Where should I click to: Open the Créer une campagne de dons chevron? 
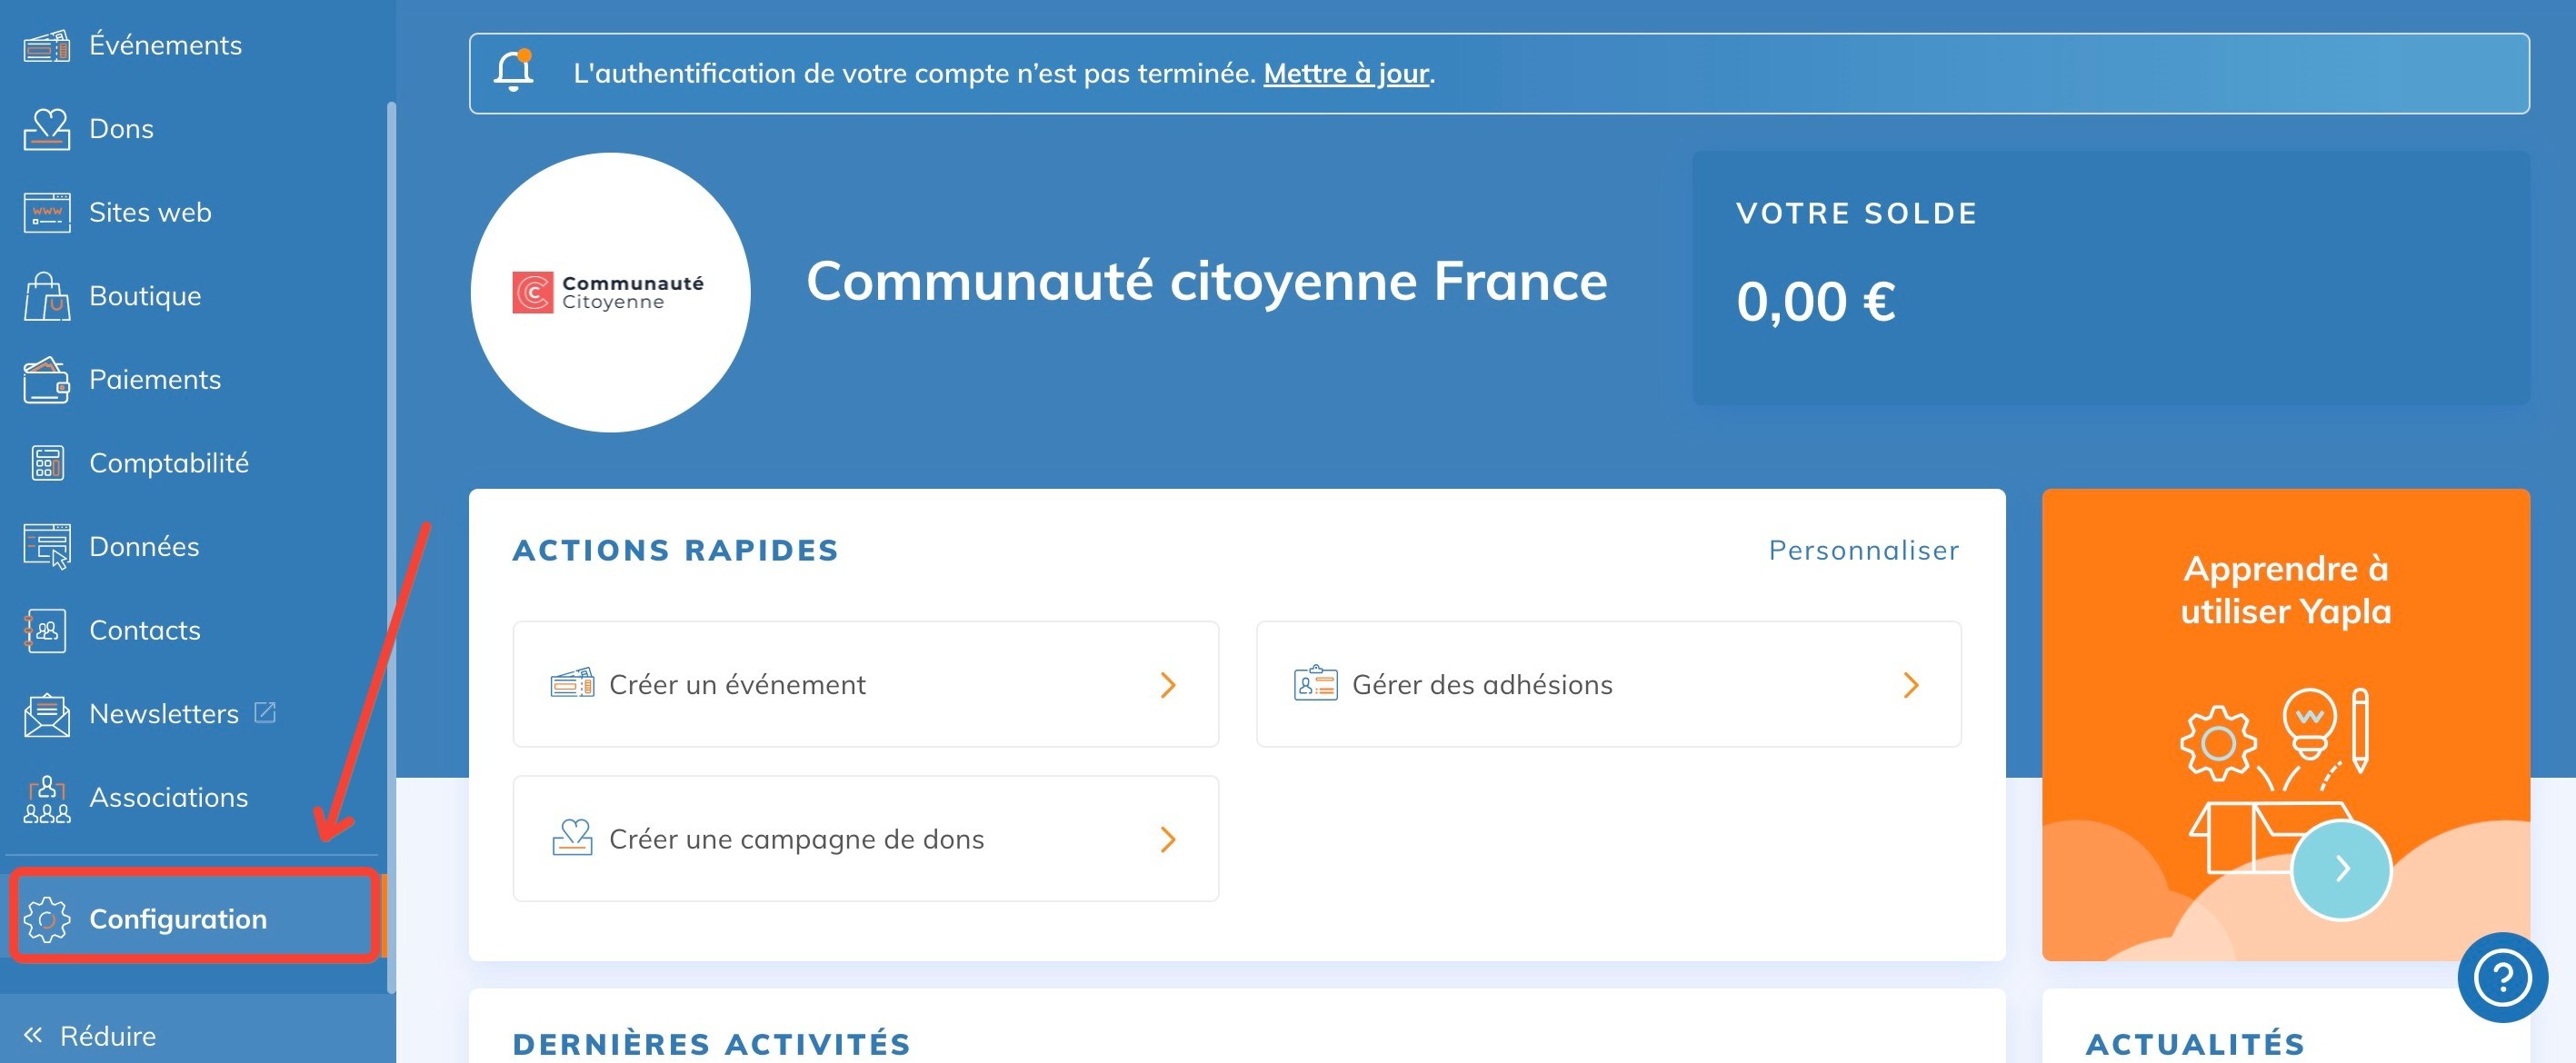click(x=1167, y=839)
